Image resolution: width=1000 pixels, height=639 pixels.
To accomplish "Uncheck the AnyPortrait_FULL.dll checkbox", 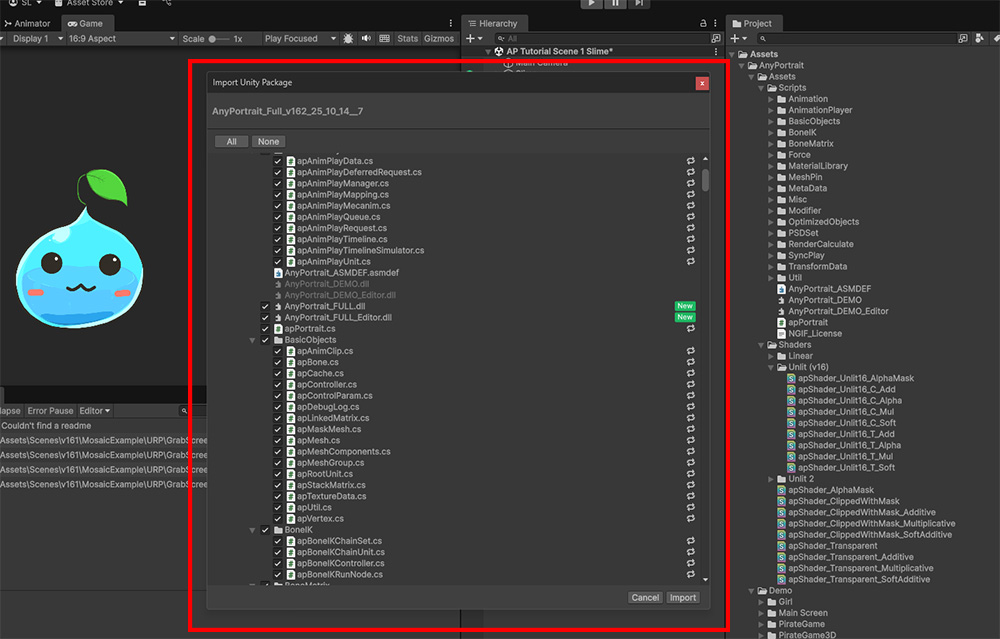I will pyautogui.click(x=265, y=306).
